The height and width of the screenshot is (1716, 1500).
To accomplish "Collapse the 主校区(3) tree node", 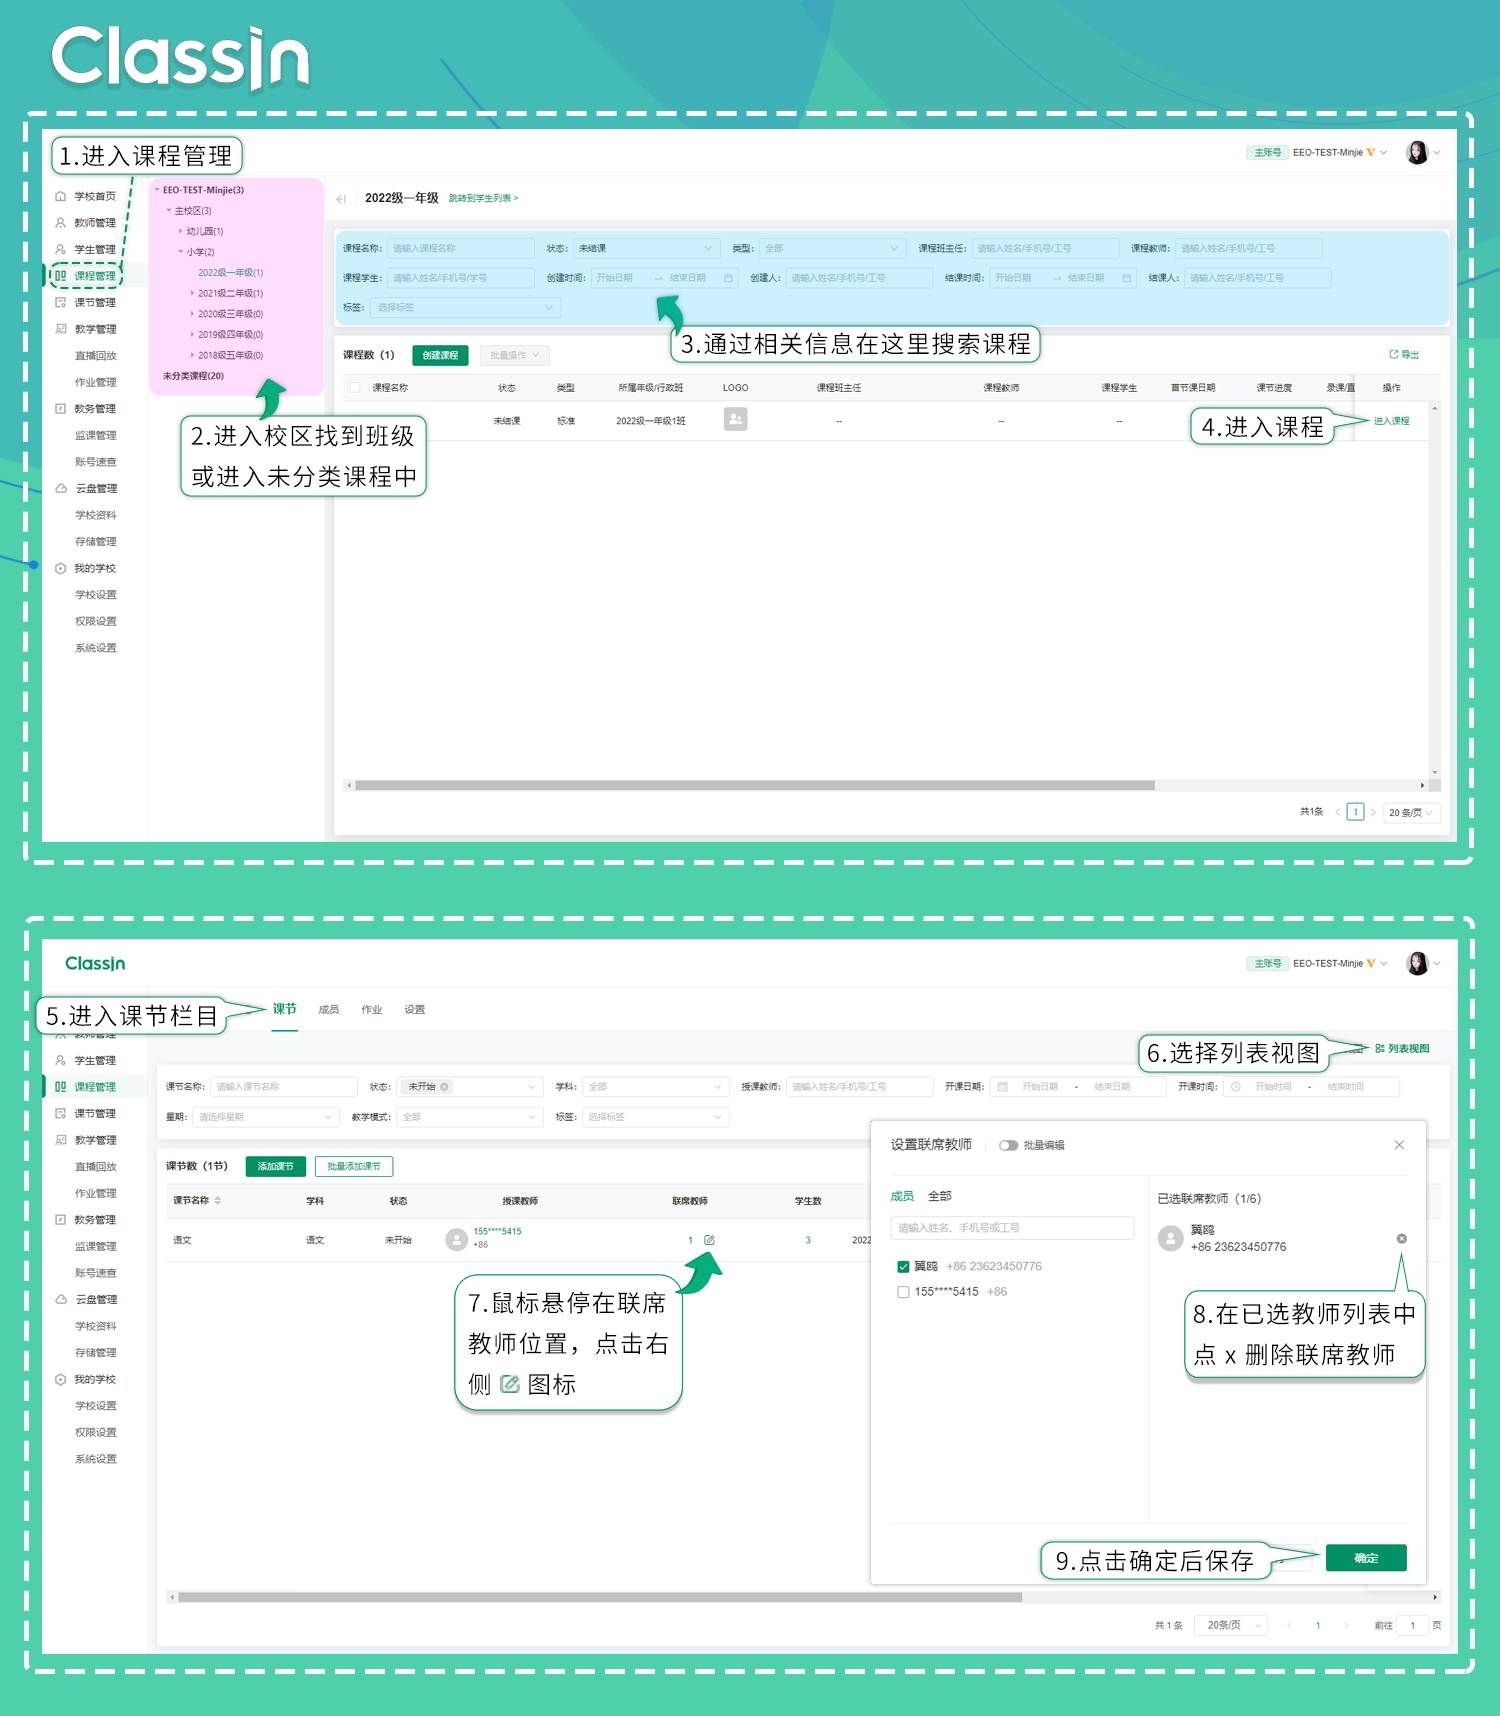I will 169,211.
